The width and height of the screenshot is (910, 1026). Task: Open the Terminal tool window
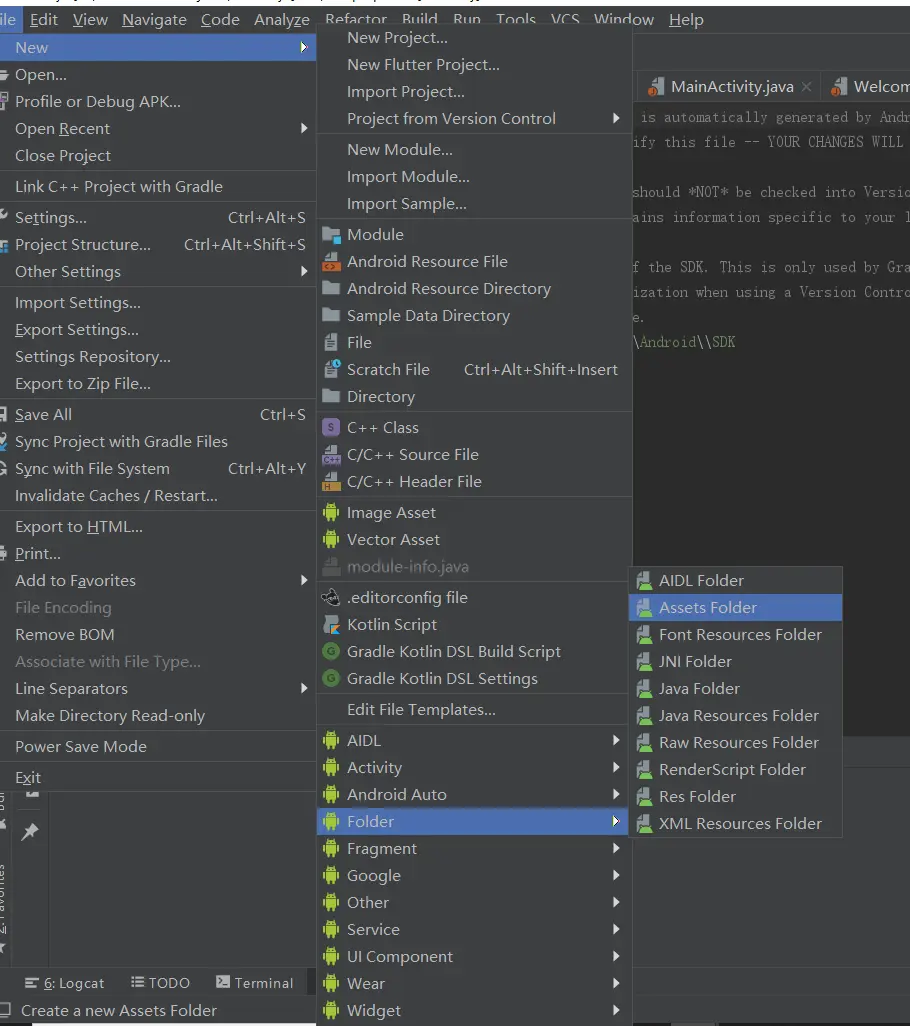coord(254,982)
